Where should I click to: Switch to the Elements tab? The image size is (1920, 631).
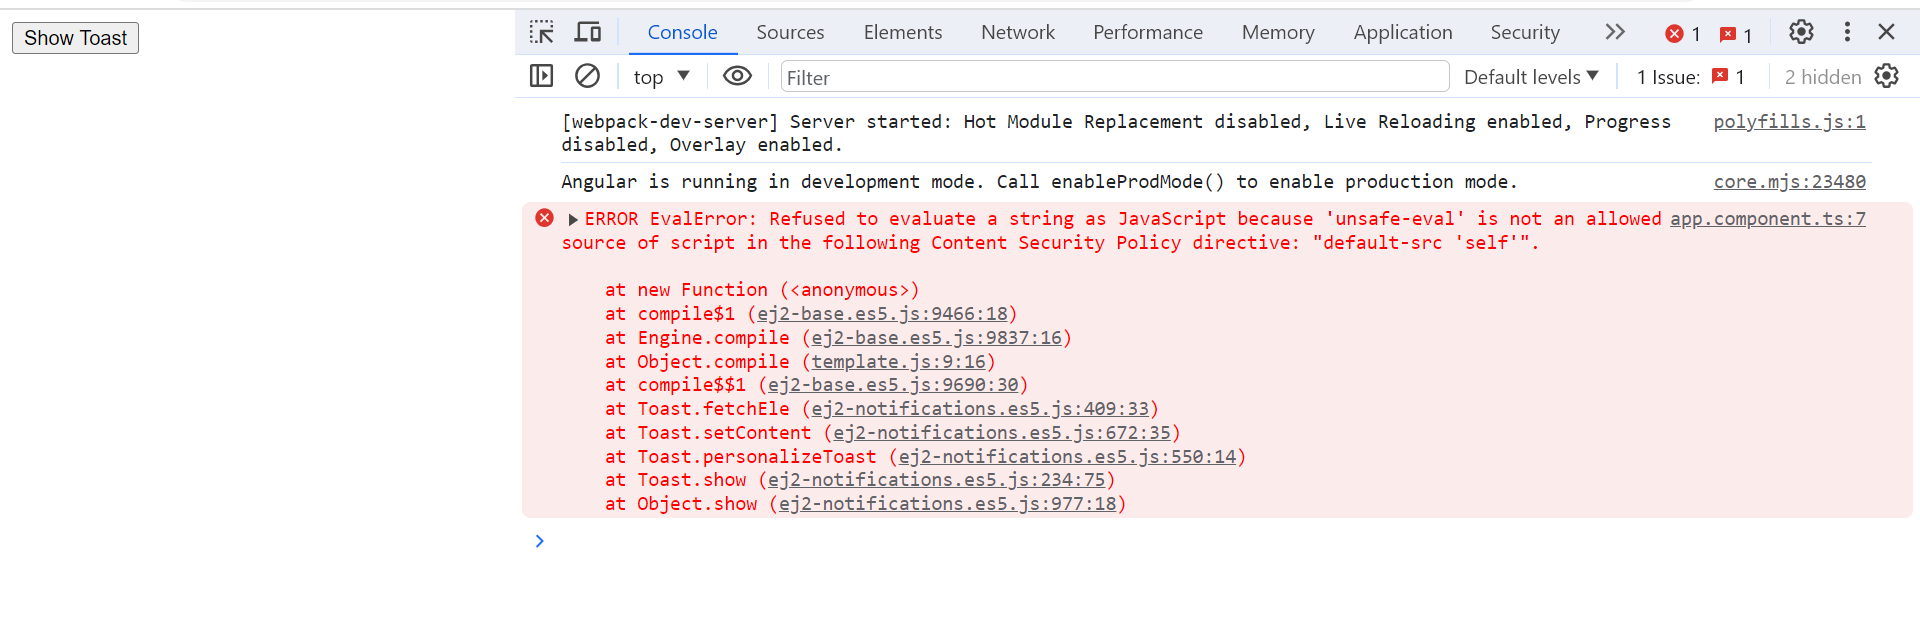[x=903, y=32]
